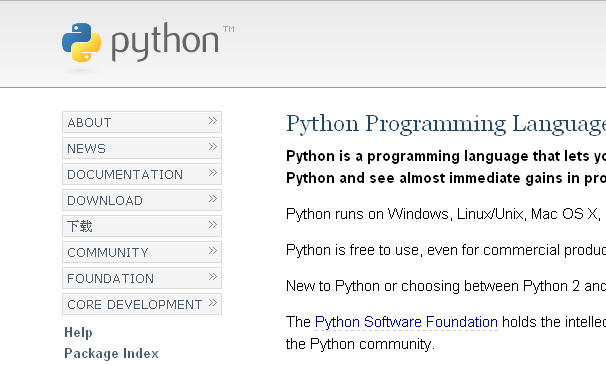Expand the ABOUT chevron arrow

click(x=213, y=121)
